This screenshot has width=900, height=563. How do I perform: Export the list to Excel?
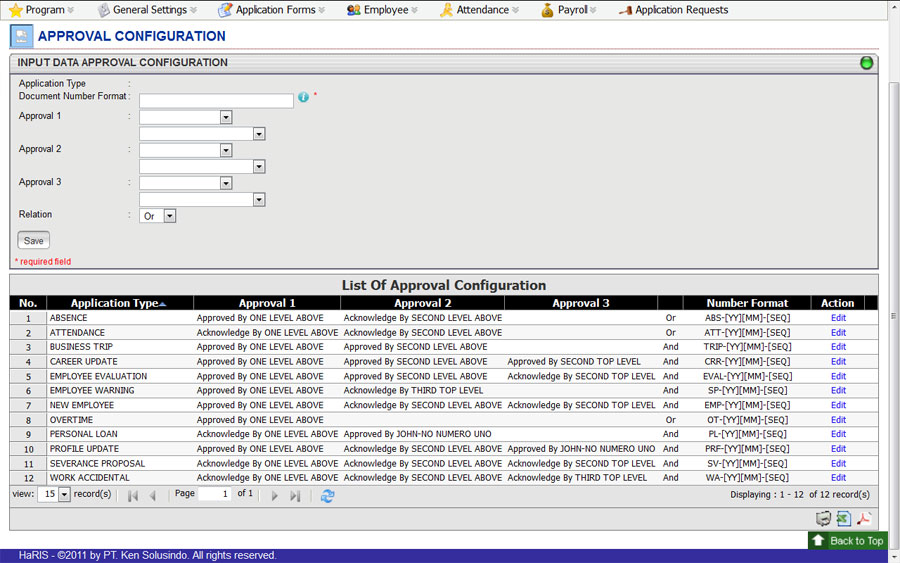coord(844,518)
